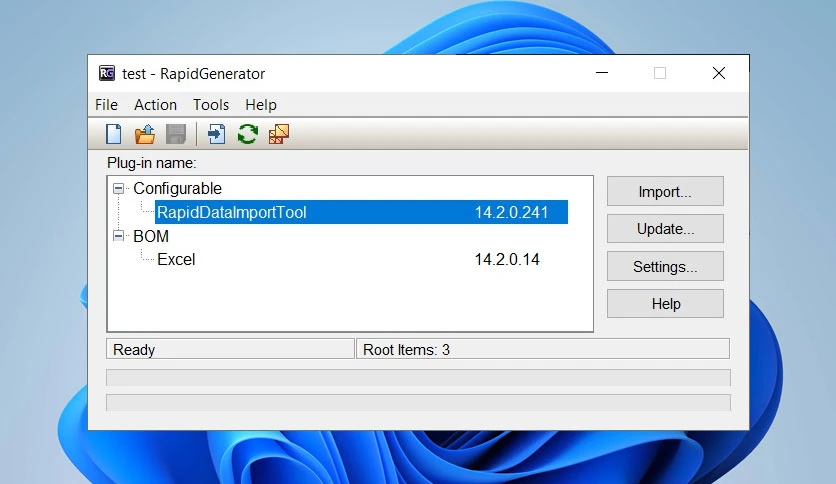Select the RapidDataImportTool plug-in row
Viewport: 836px width, 484px height.
tap(361, 212)
